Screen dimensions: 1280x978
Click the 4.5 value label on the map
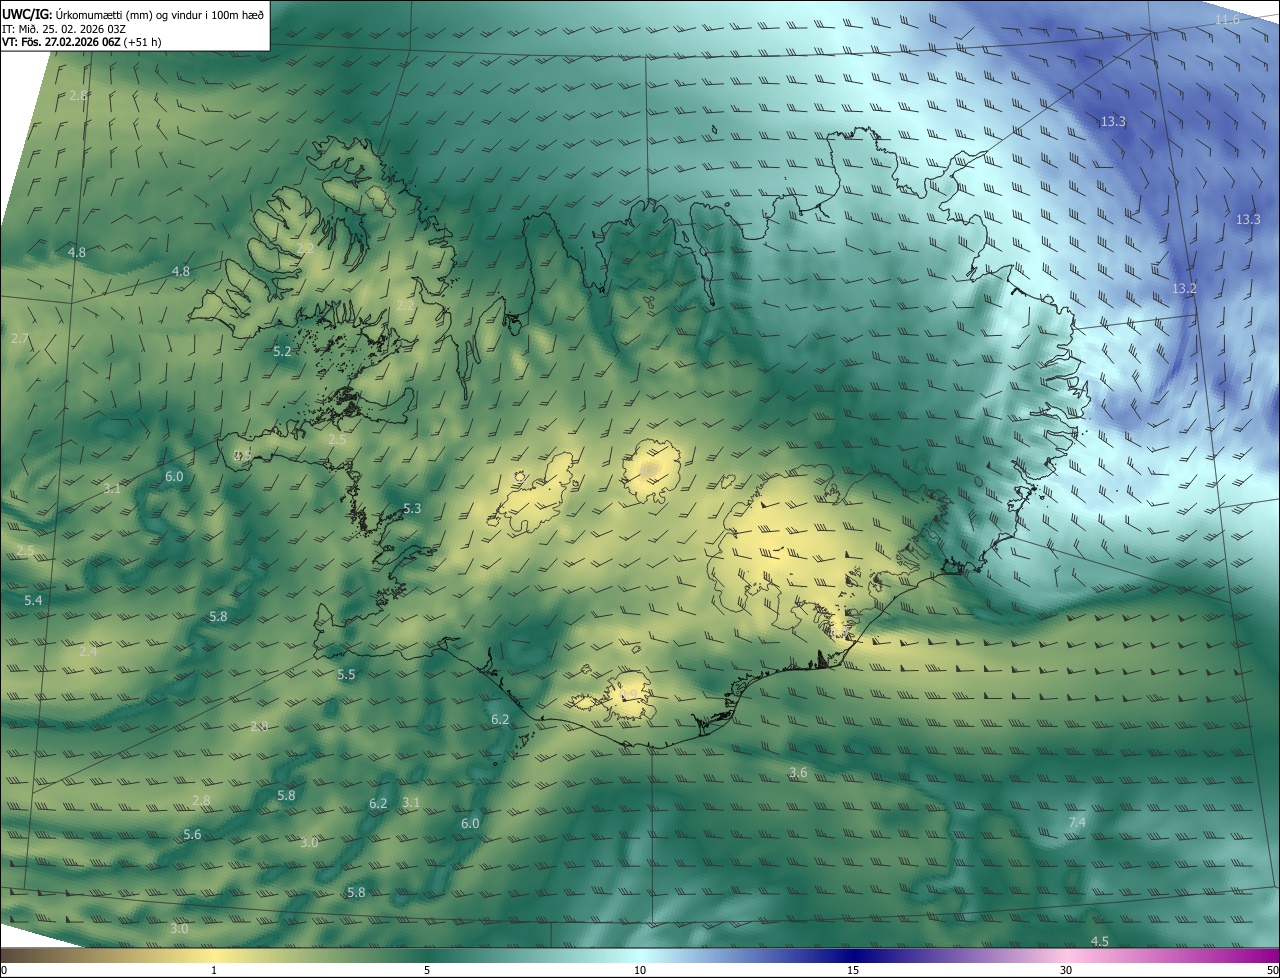pyautogui.click(x=1099, y=941)
